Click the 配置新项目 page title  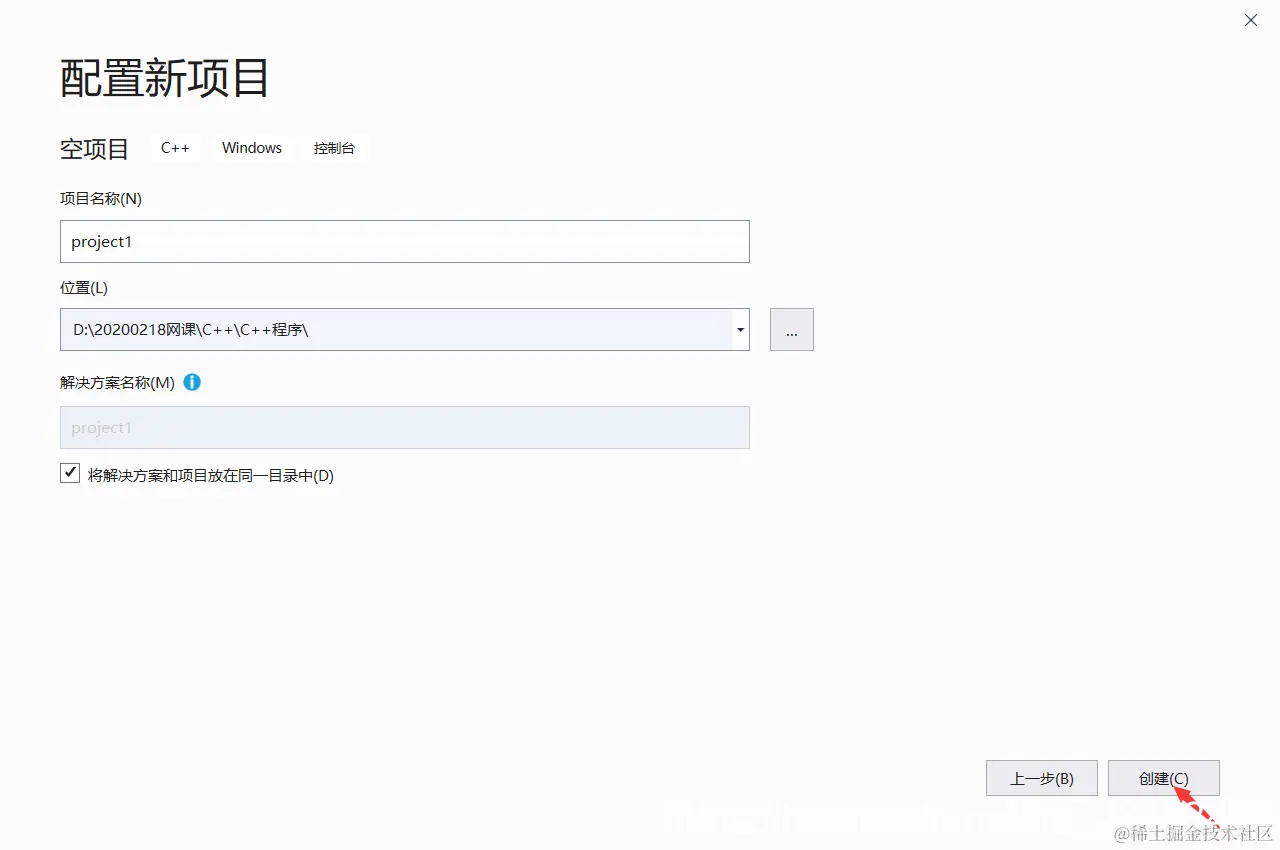165,78
